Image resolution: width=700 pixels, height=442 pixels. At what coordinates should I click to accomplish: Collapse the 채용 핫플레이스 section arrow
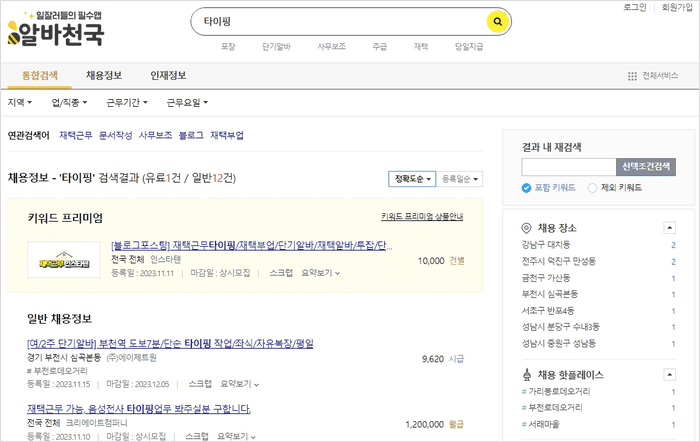coord(669,374)
